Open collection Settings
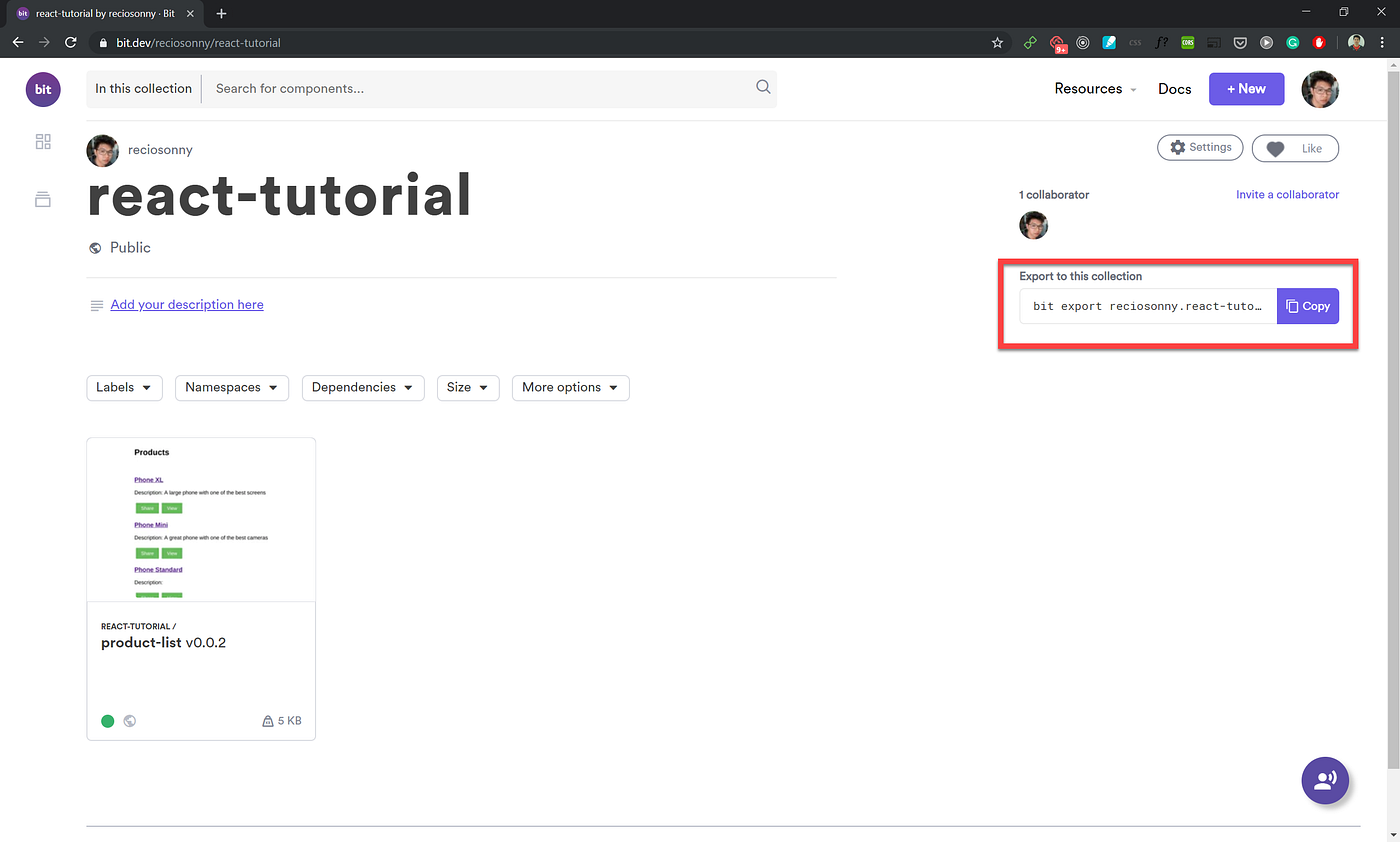The image size is (1400, 842). click(1200, 148)
